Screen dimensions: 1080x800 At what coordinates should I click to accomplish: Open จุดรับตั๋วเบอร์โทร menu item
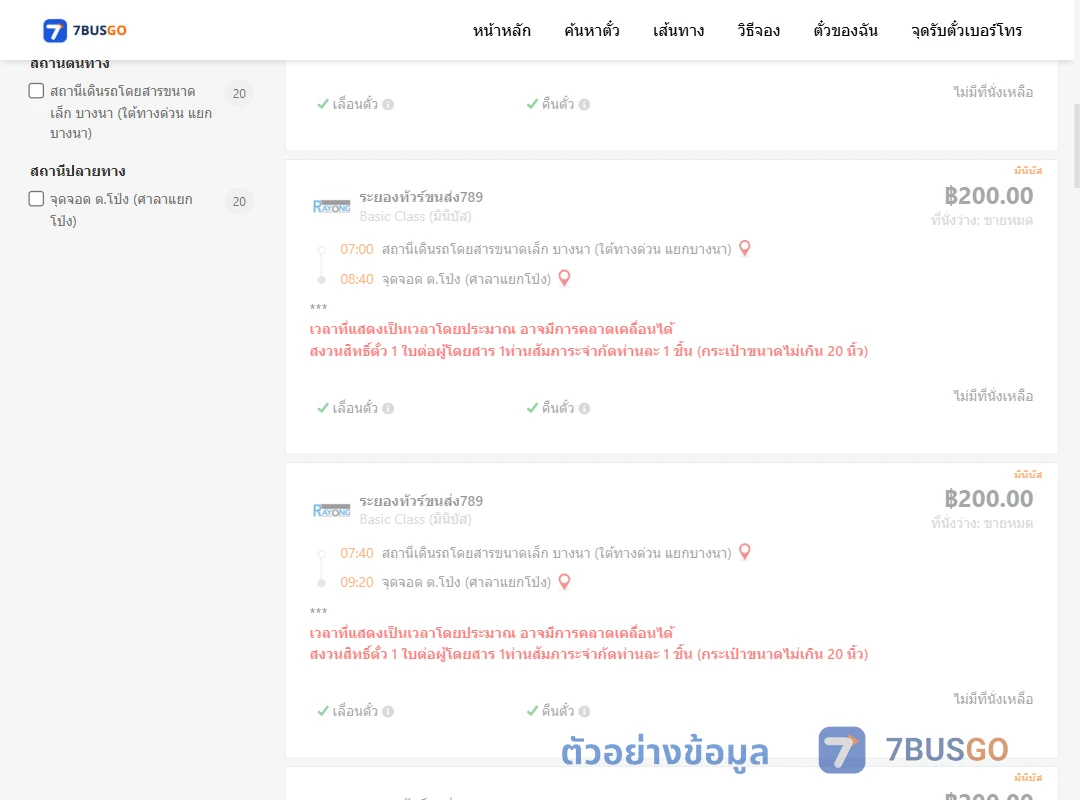pos(966,30)
